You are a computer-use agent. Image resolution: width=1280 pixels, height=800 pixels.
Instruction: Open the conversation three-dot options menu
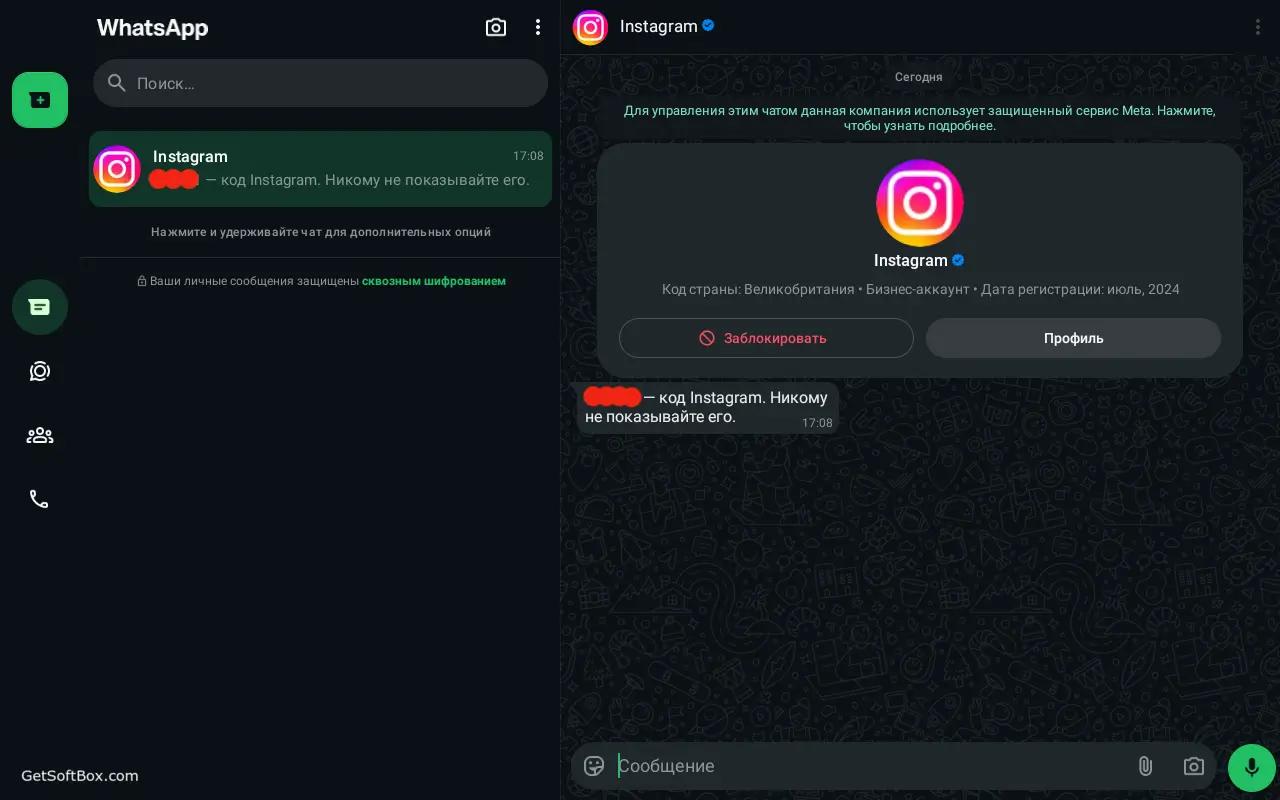[x=1258, y=27]
